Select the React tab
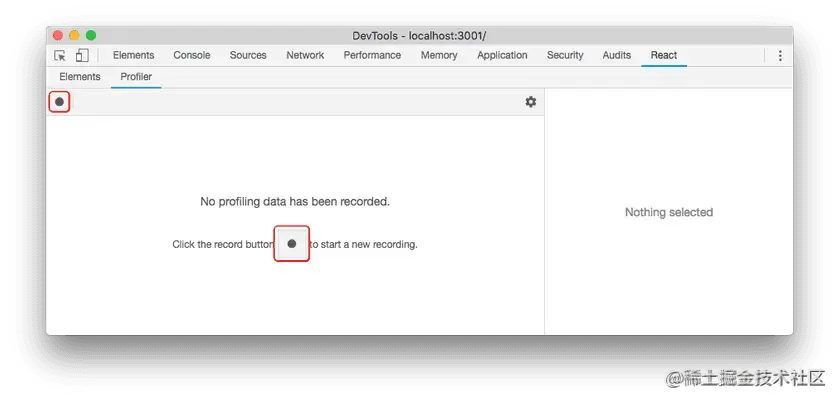This screenshot has height=402, width=840. pos(664,55)
